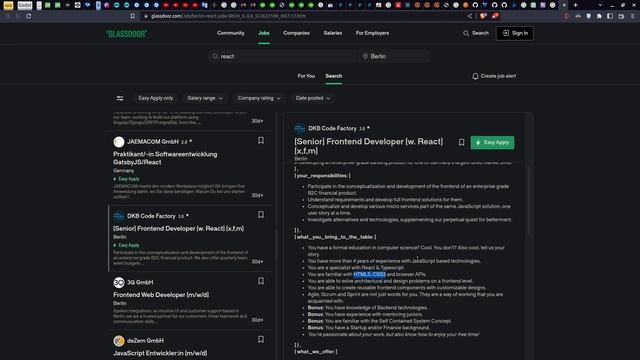Close the active tab with its x
The height and width of the screenshot is (360, 640).
click(x=564, y=5)
